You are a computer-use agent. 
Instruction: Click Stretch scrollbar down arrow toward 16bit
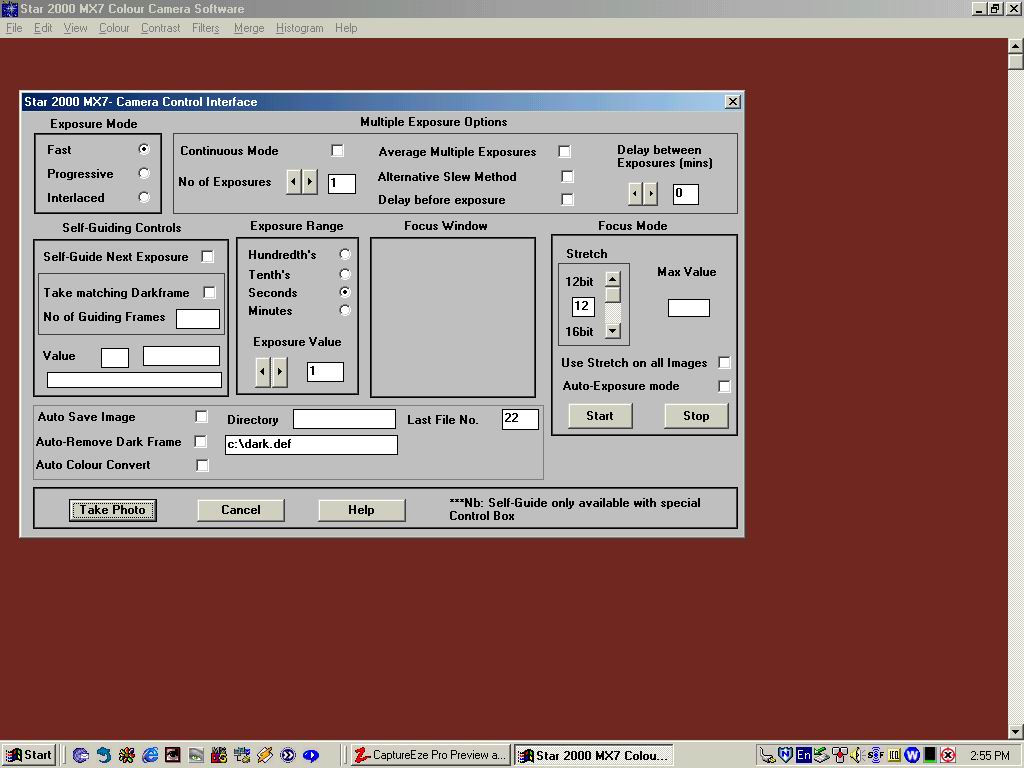tap(612, 331)
